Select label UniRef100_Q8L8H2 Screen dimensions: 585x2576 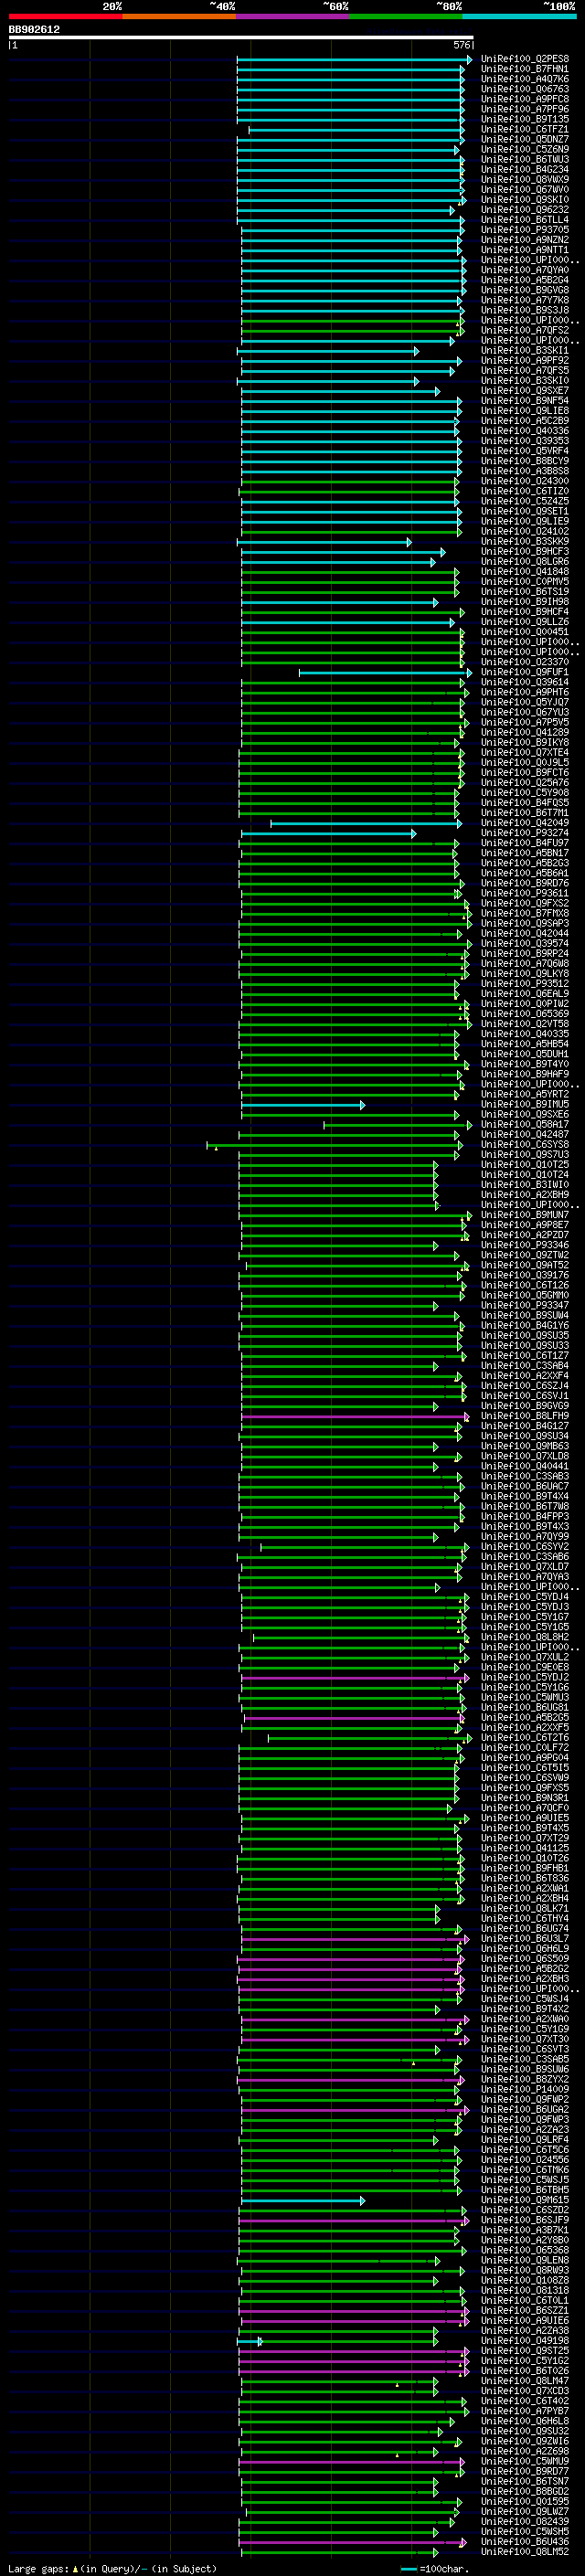tap(525, 1638)
